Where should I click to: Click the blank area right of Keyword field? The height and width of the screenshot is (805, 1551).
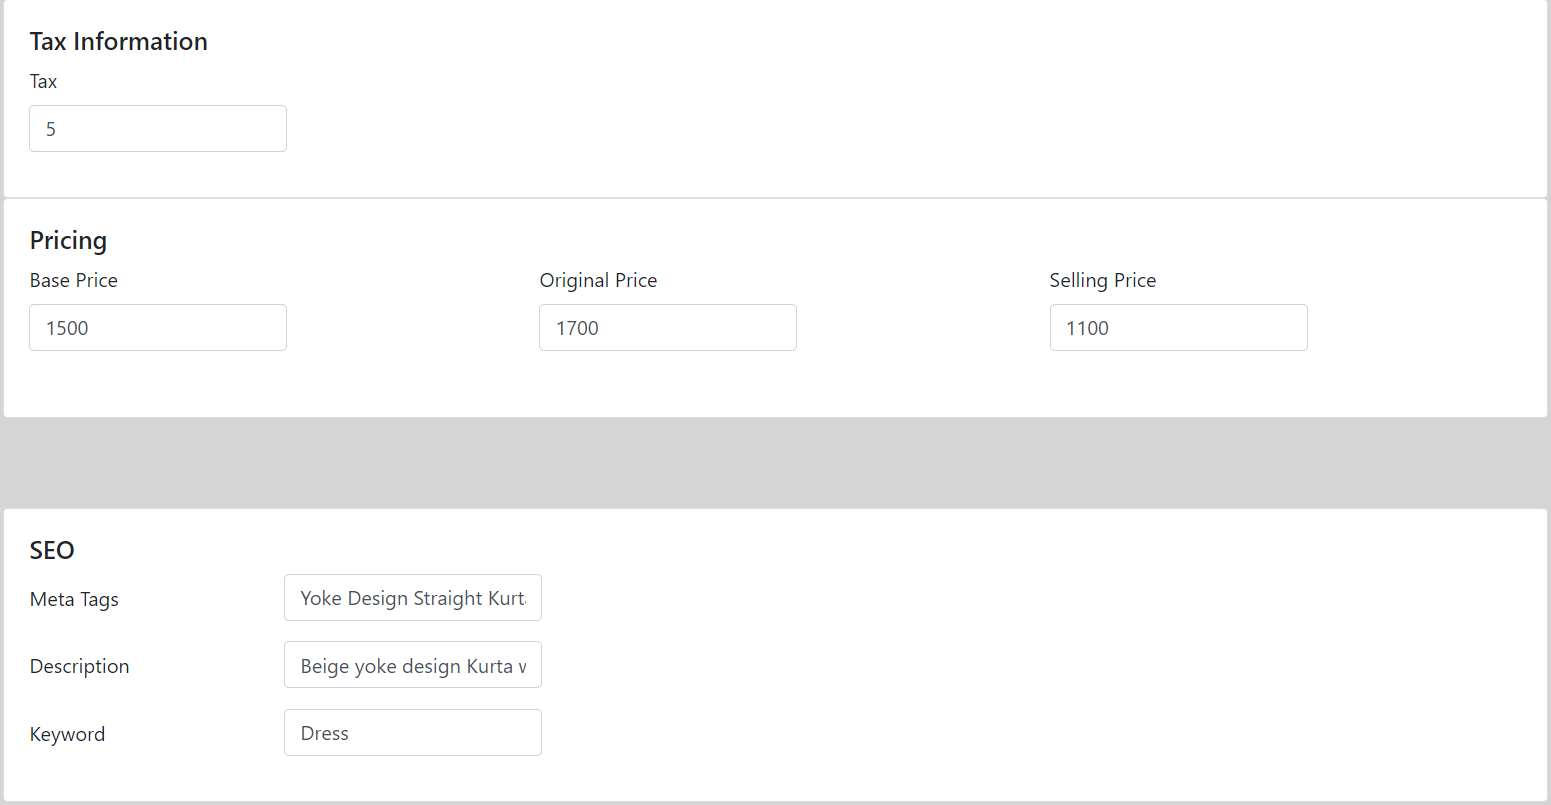[x=1040, y=733]
